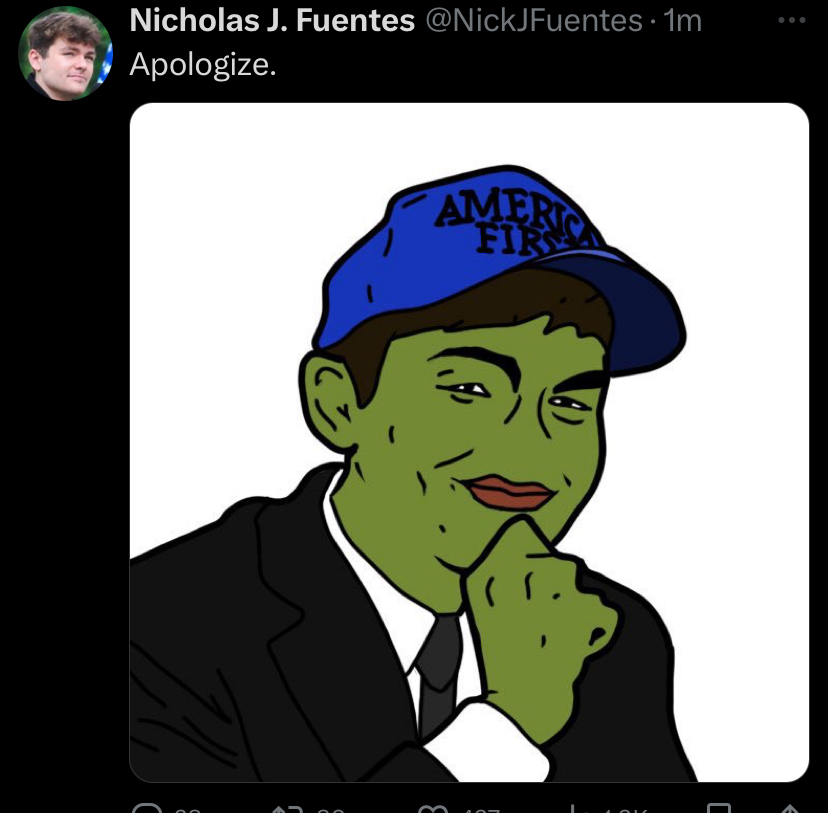Tap the view count number
Viewport: 828px width, 813px height.
625,810
